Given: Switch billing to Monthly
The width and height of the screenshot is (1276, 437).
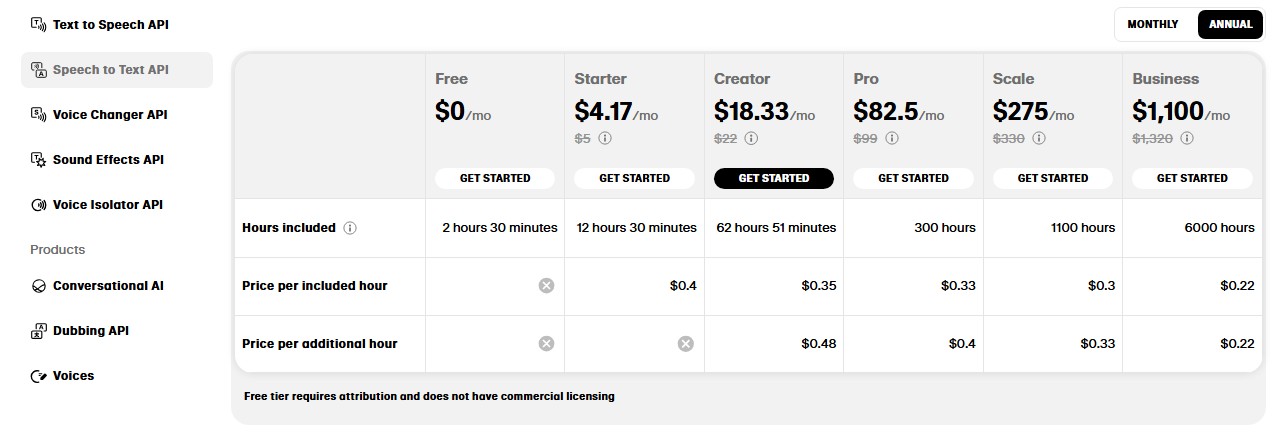Looking at the screenshot, I should (x=1152, y=24).
